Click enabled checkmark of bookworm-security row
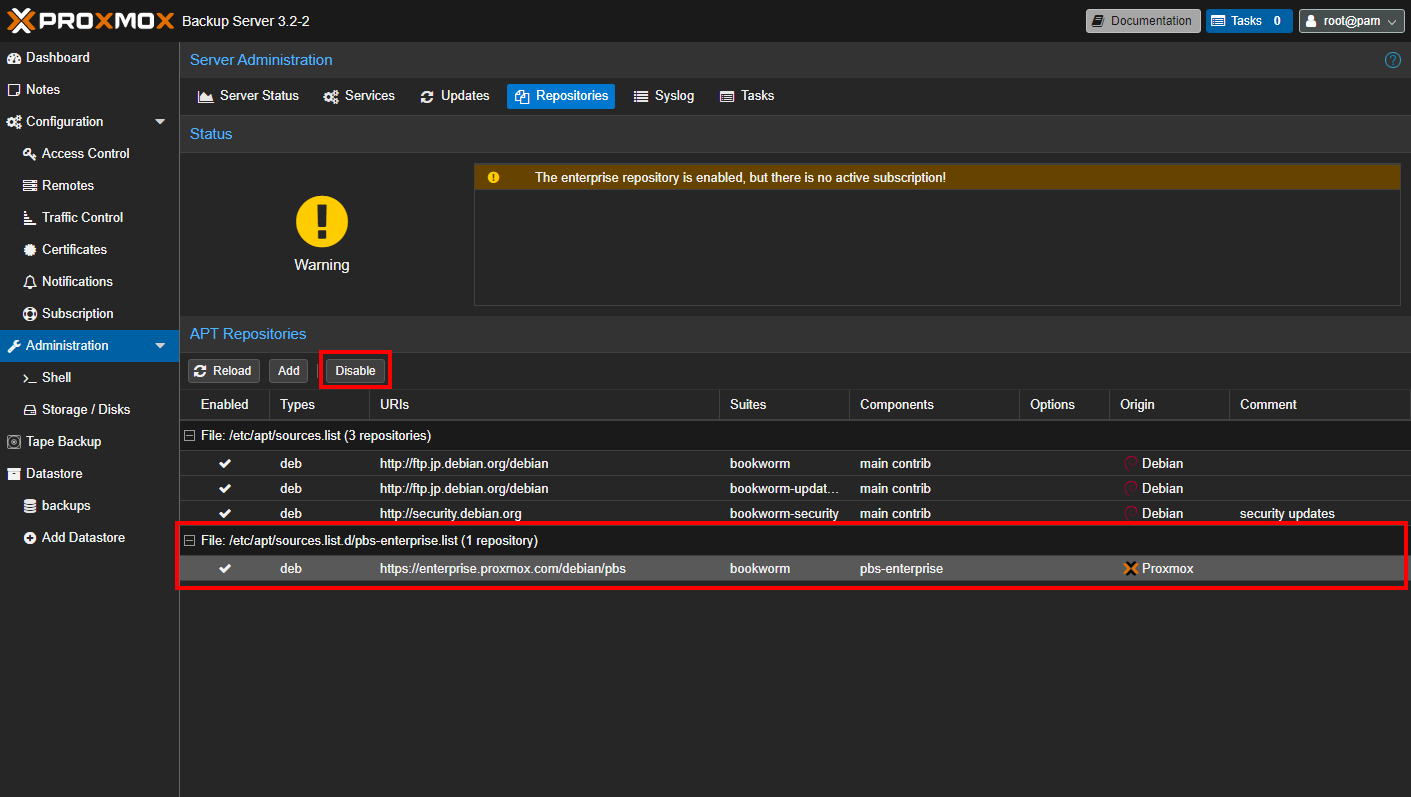Screen dimensions: 1411x797 pos(225,514)
